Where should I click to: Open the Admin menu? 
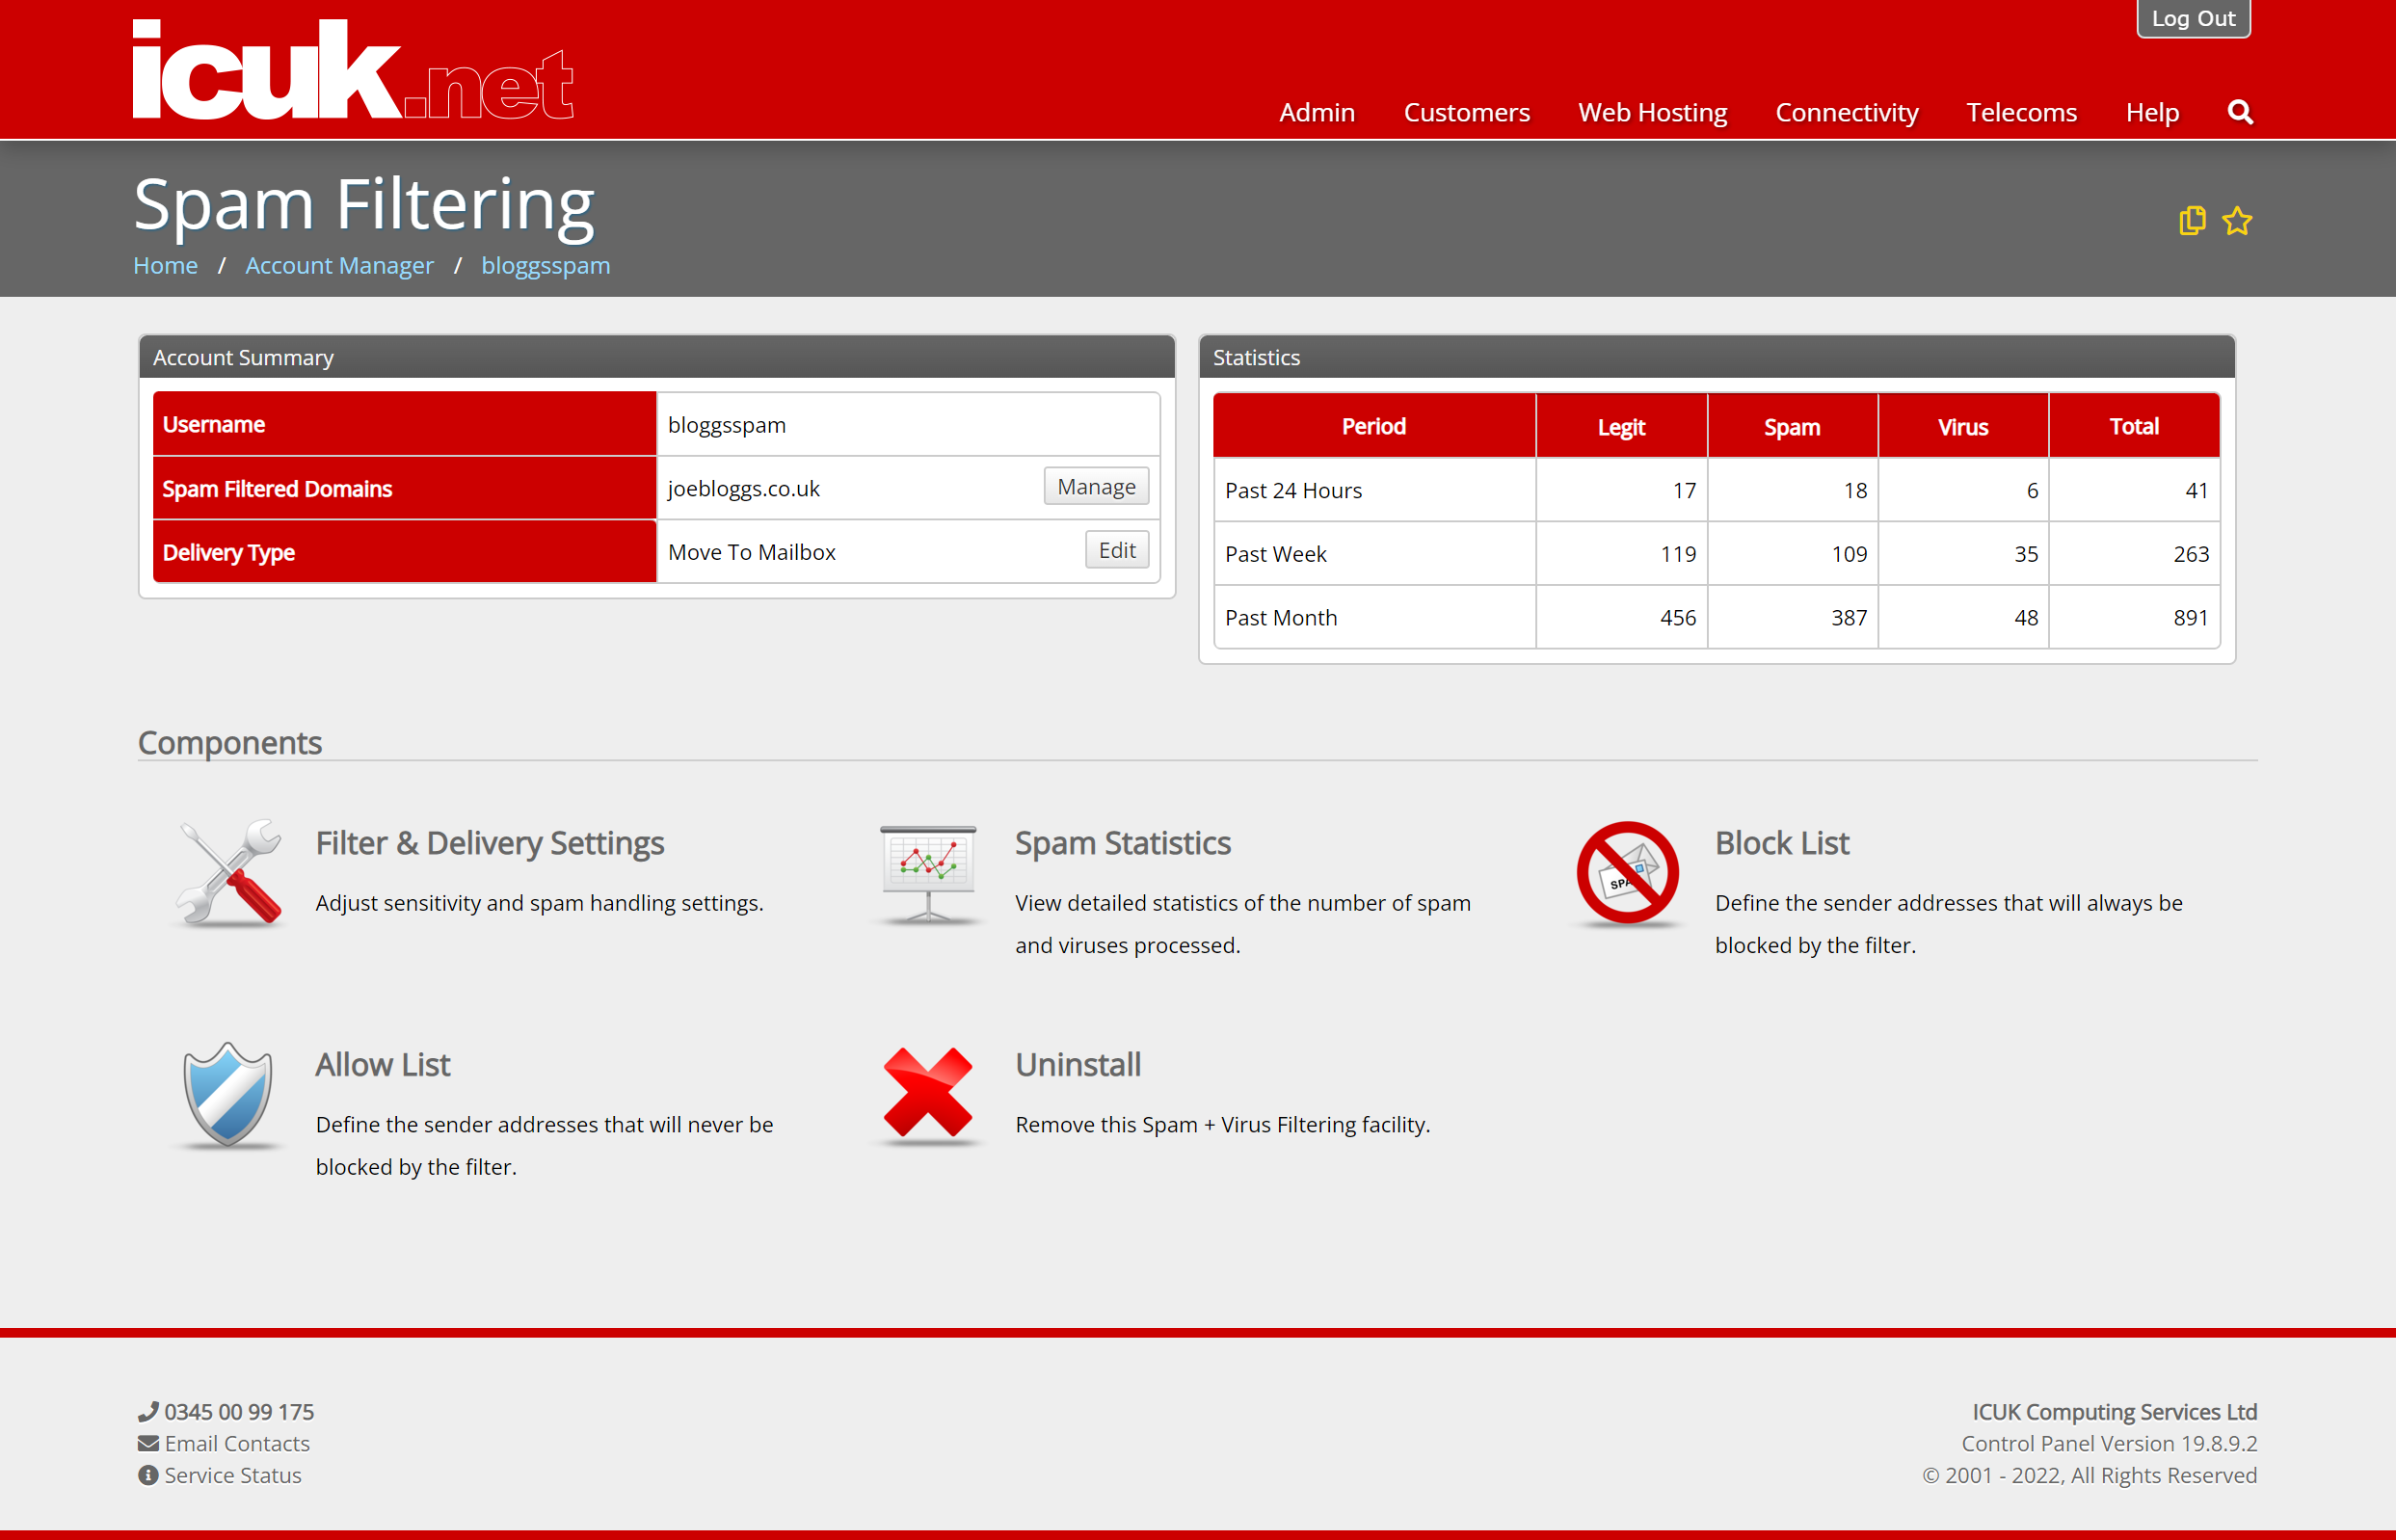pos(1317,112)
